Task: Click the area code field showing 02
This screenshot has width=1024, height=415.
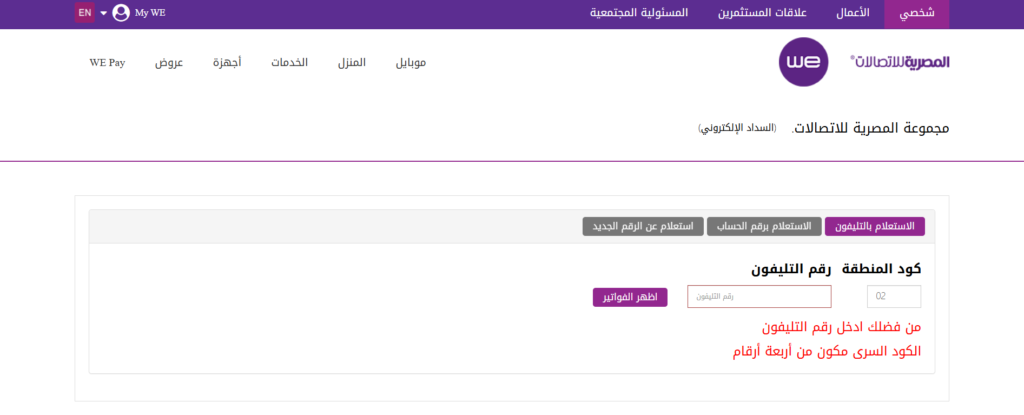Action: 894,296
